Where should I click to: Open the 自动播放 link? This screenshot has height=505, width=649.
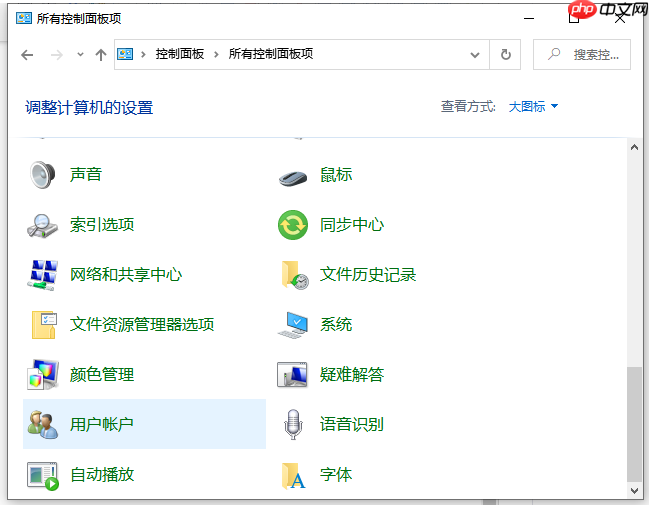click(x=102, y=475)
